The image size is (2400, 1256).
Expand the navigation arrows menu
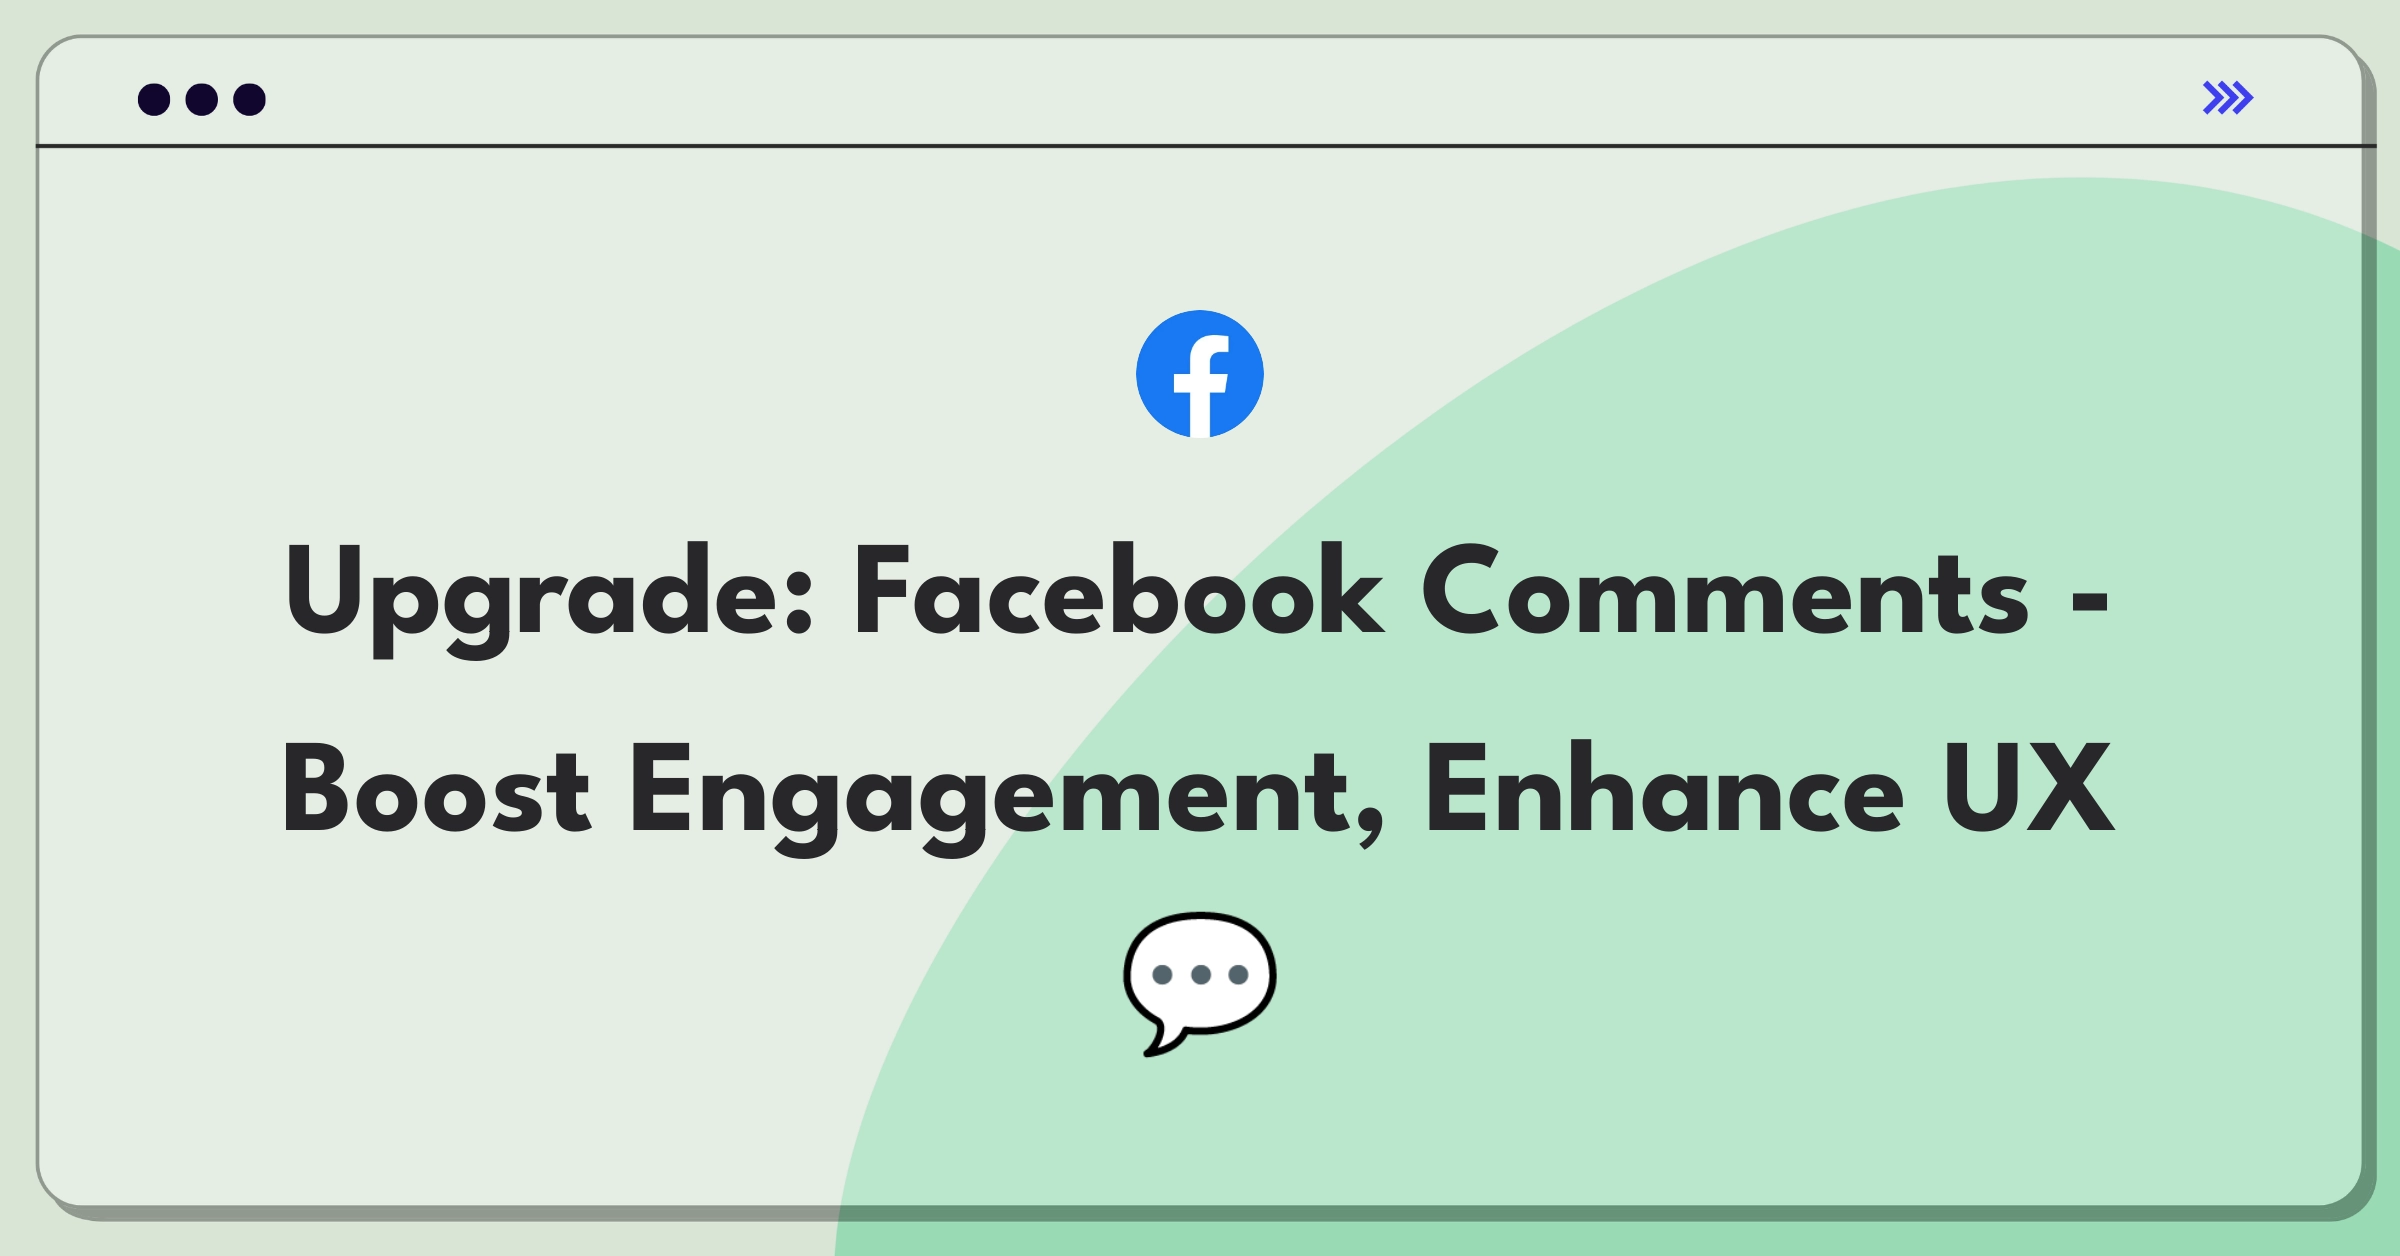[x=2233, y=100]
